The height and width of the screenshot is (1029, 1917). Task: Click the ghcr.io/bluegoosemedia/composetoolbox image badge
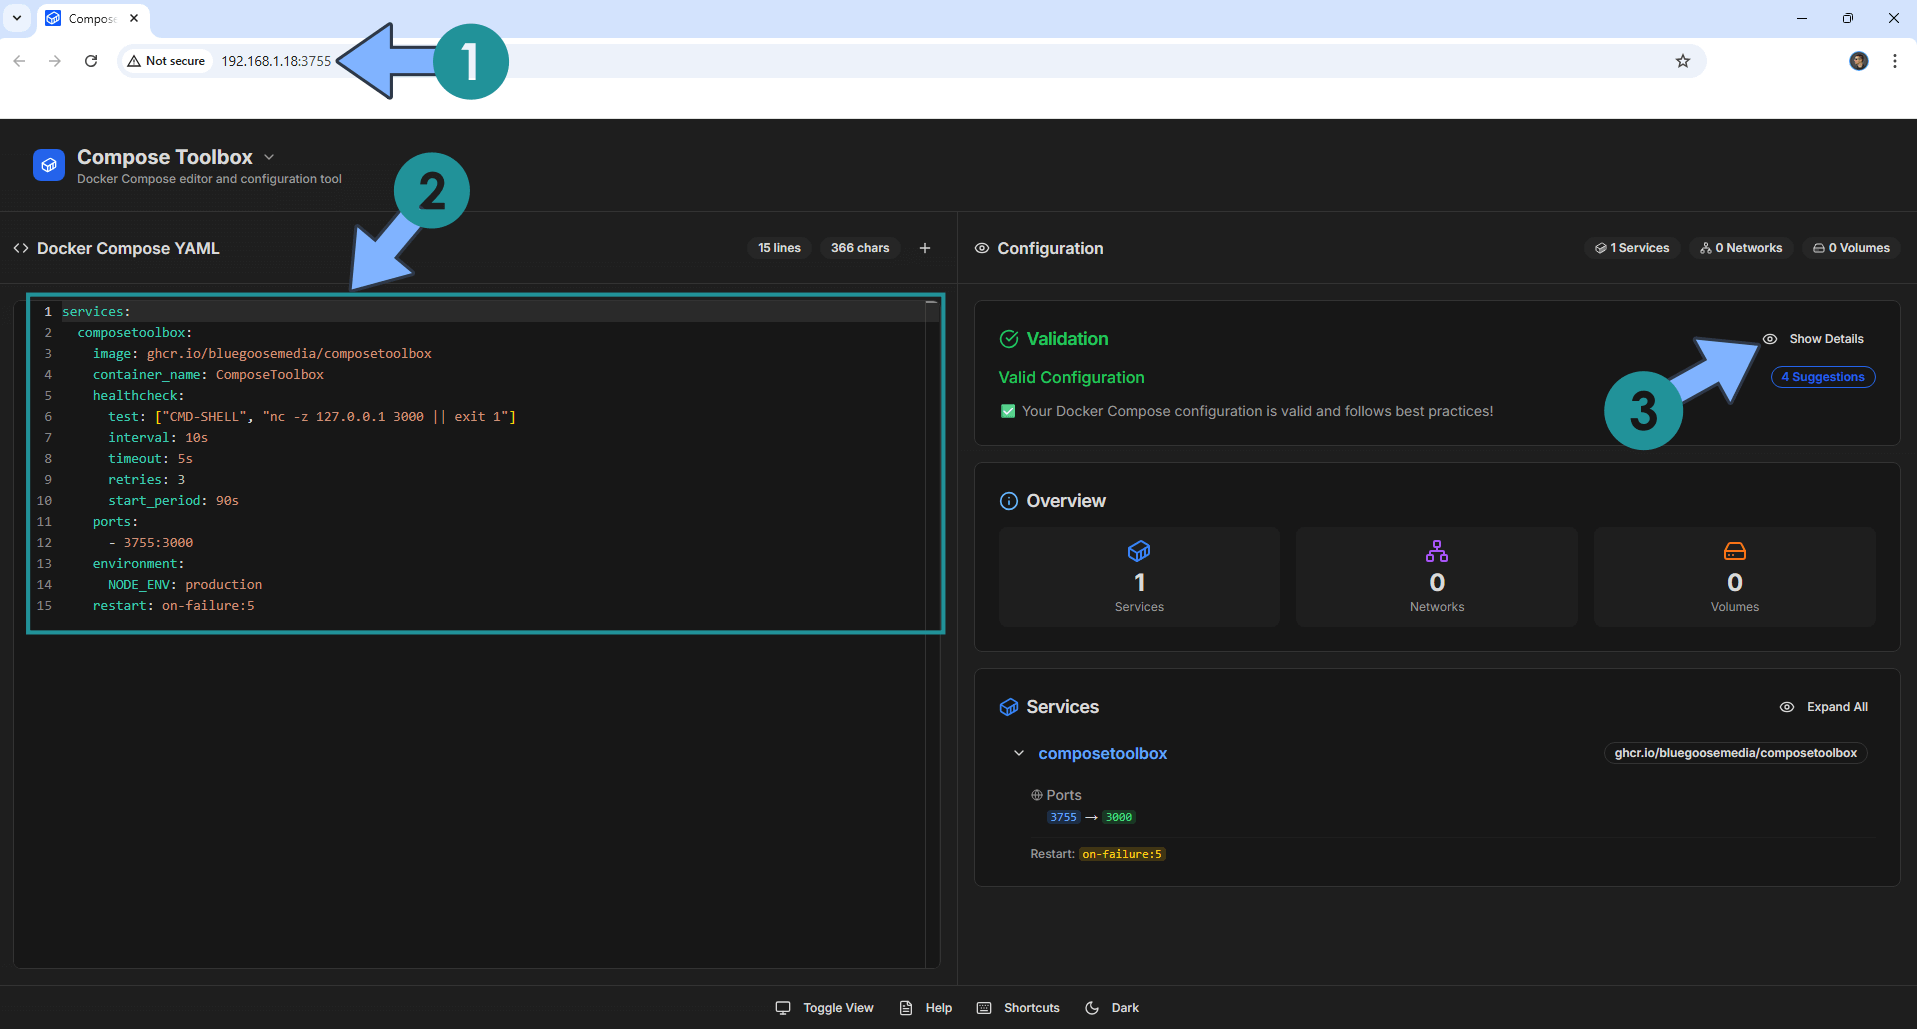[1735, 753]
